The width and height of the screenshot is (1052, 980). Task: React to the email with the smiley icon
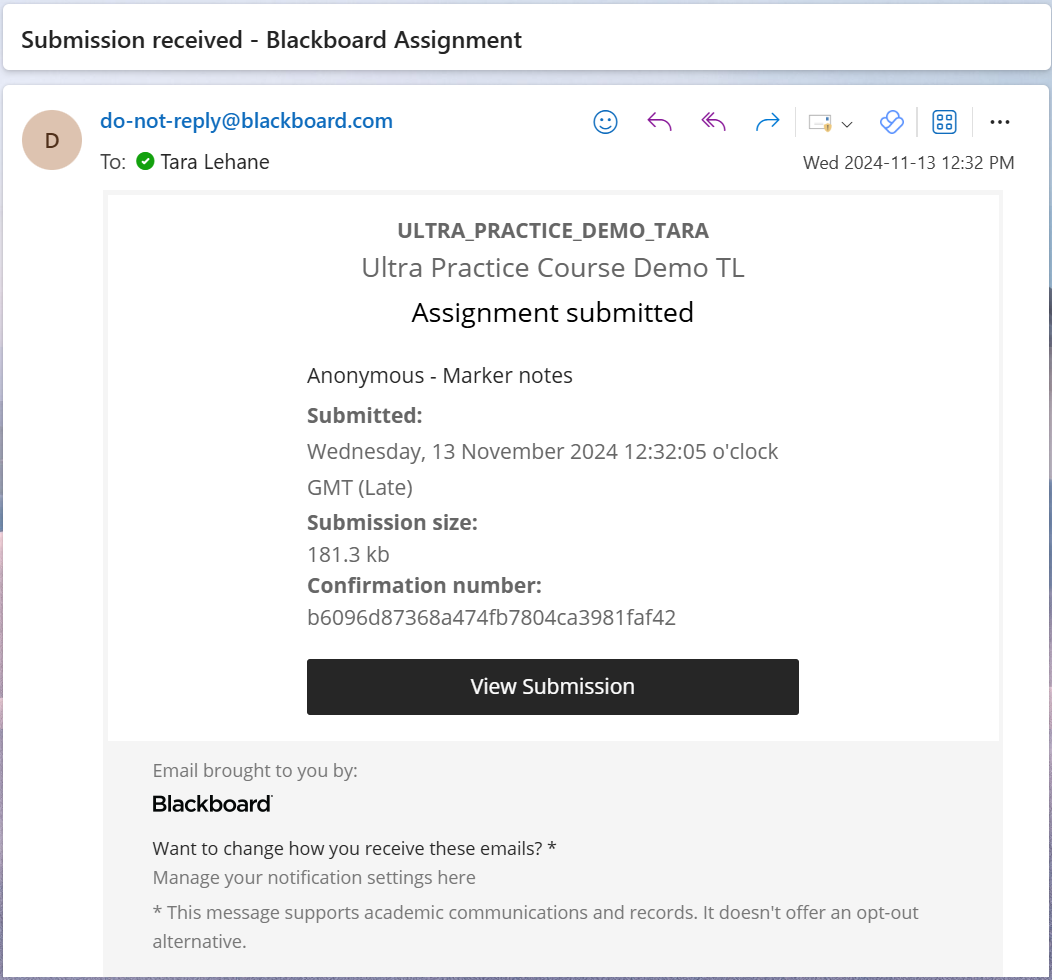(x=605, y=122)
